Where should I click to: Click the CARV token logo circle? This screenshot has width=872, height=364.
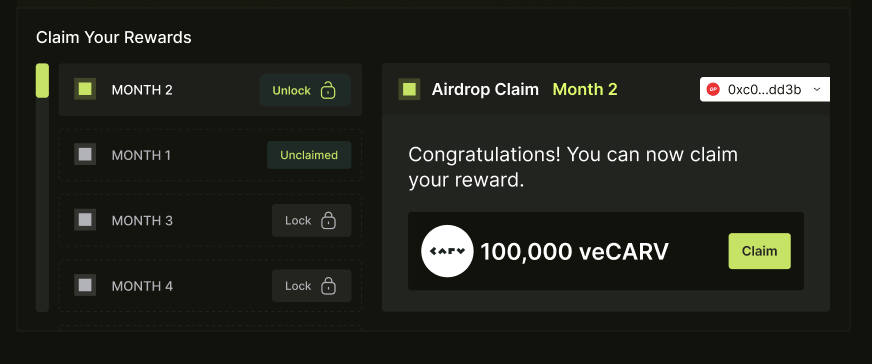tap(447, 251)
